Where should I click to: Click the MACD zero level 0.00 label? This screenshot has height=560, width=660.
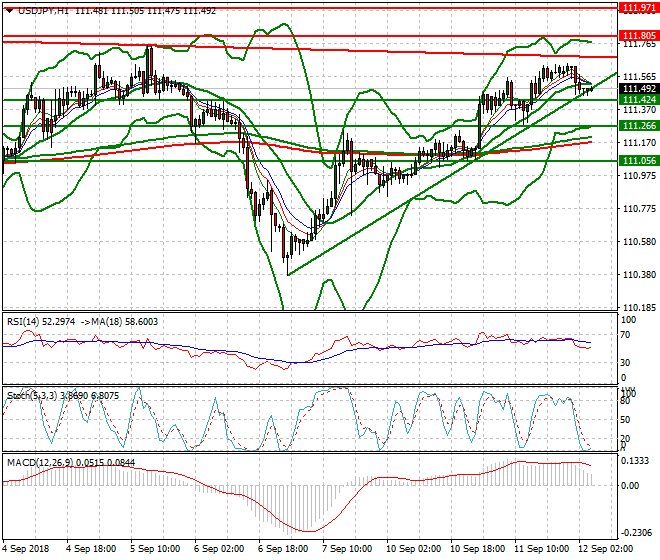(x=630, y=486)
